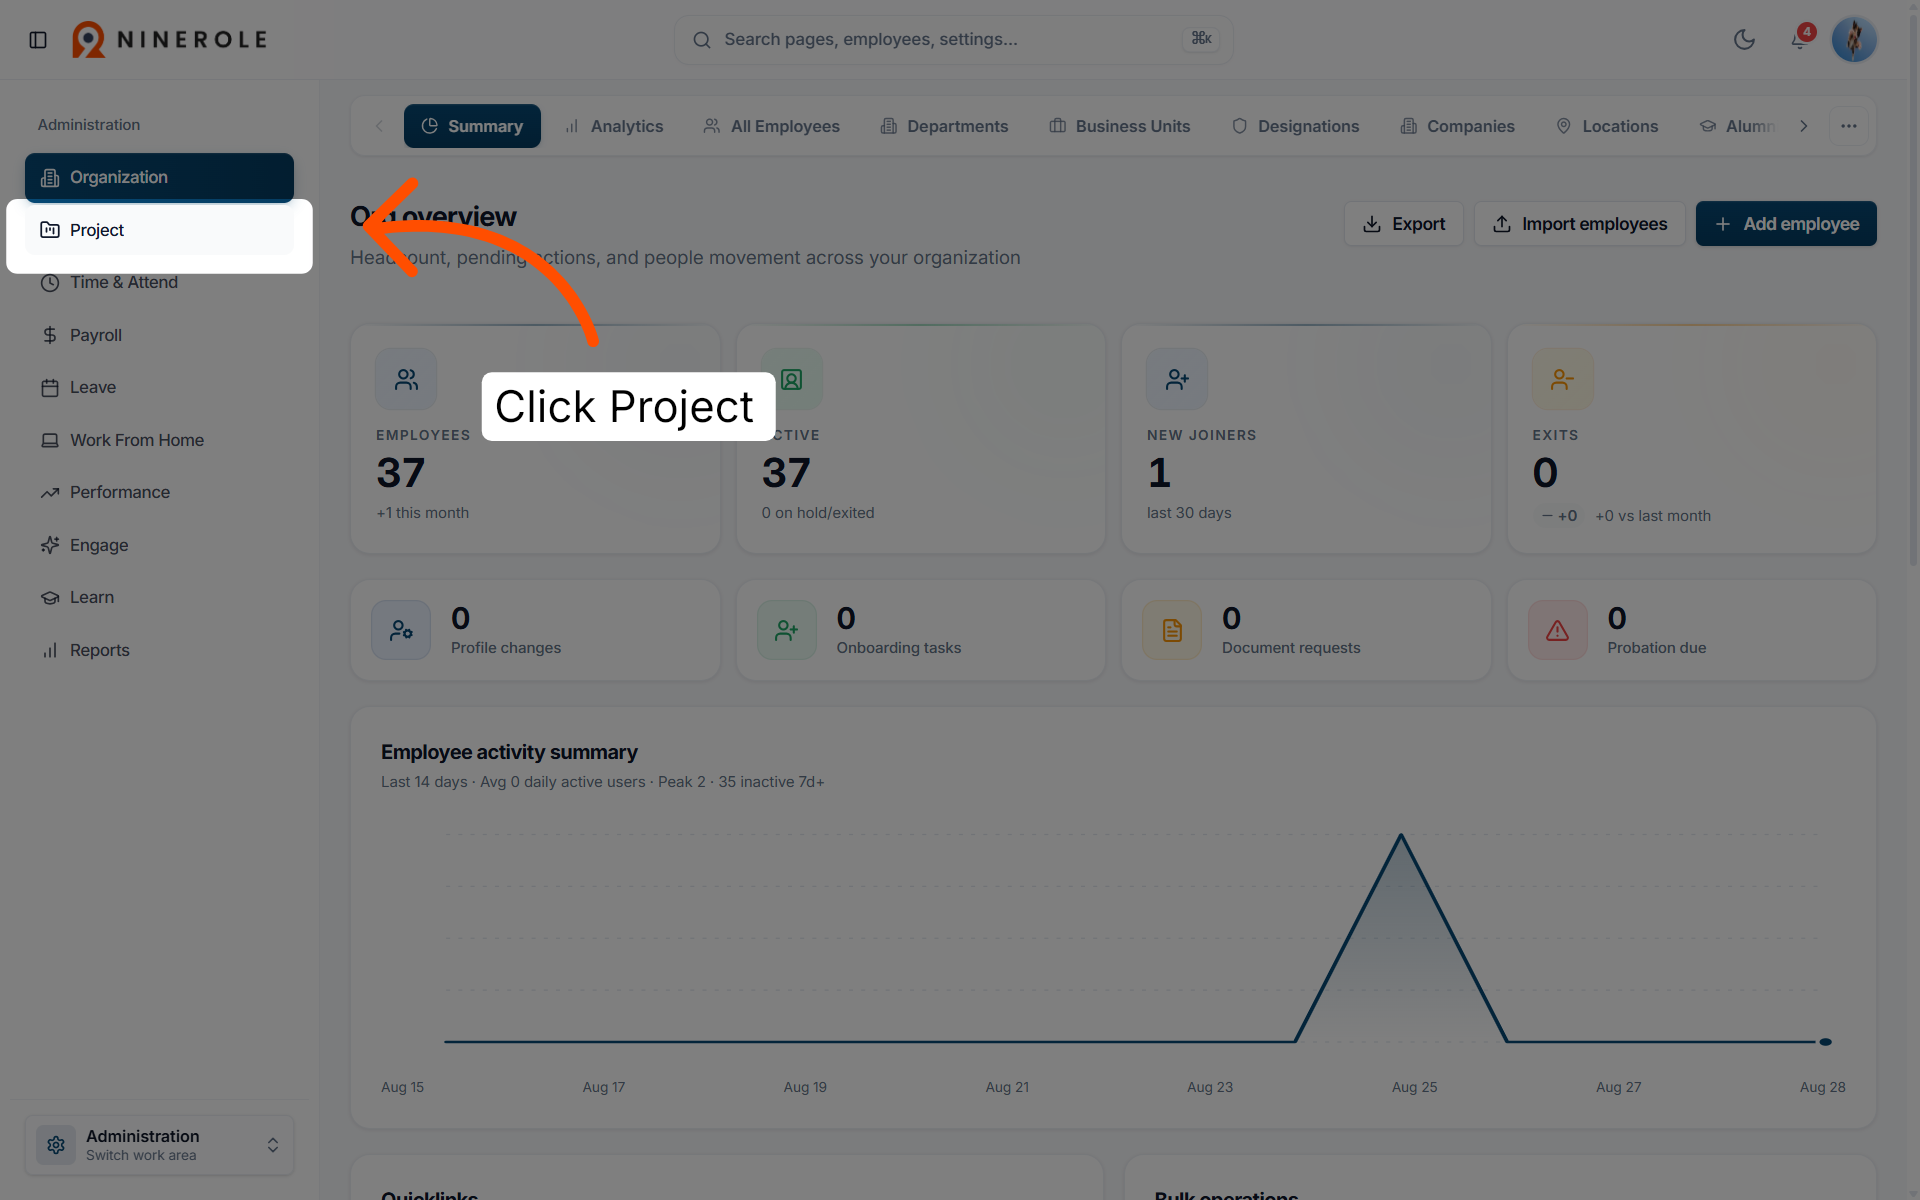Open the more options ellipsis menu

click(x=1848, y=126)
